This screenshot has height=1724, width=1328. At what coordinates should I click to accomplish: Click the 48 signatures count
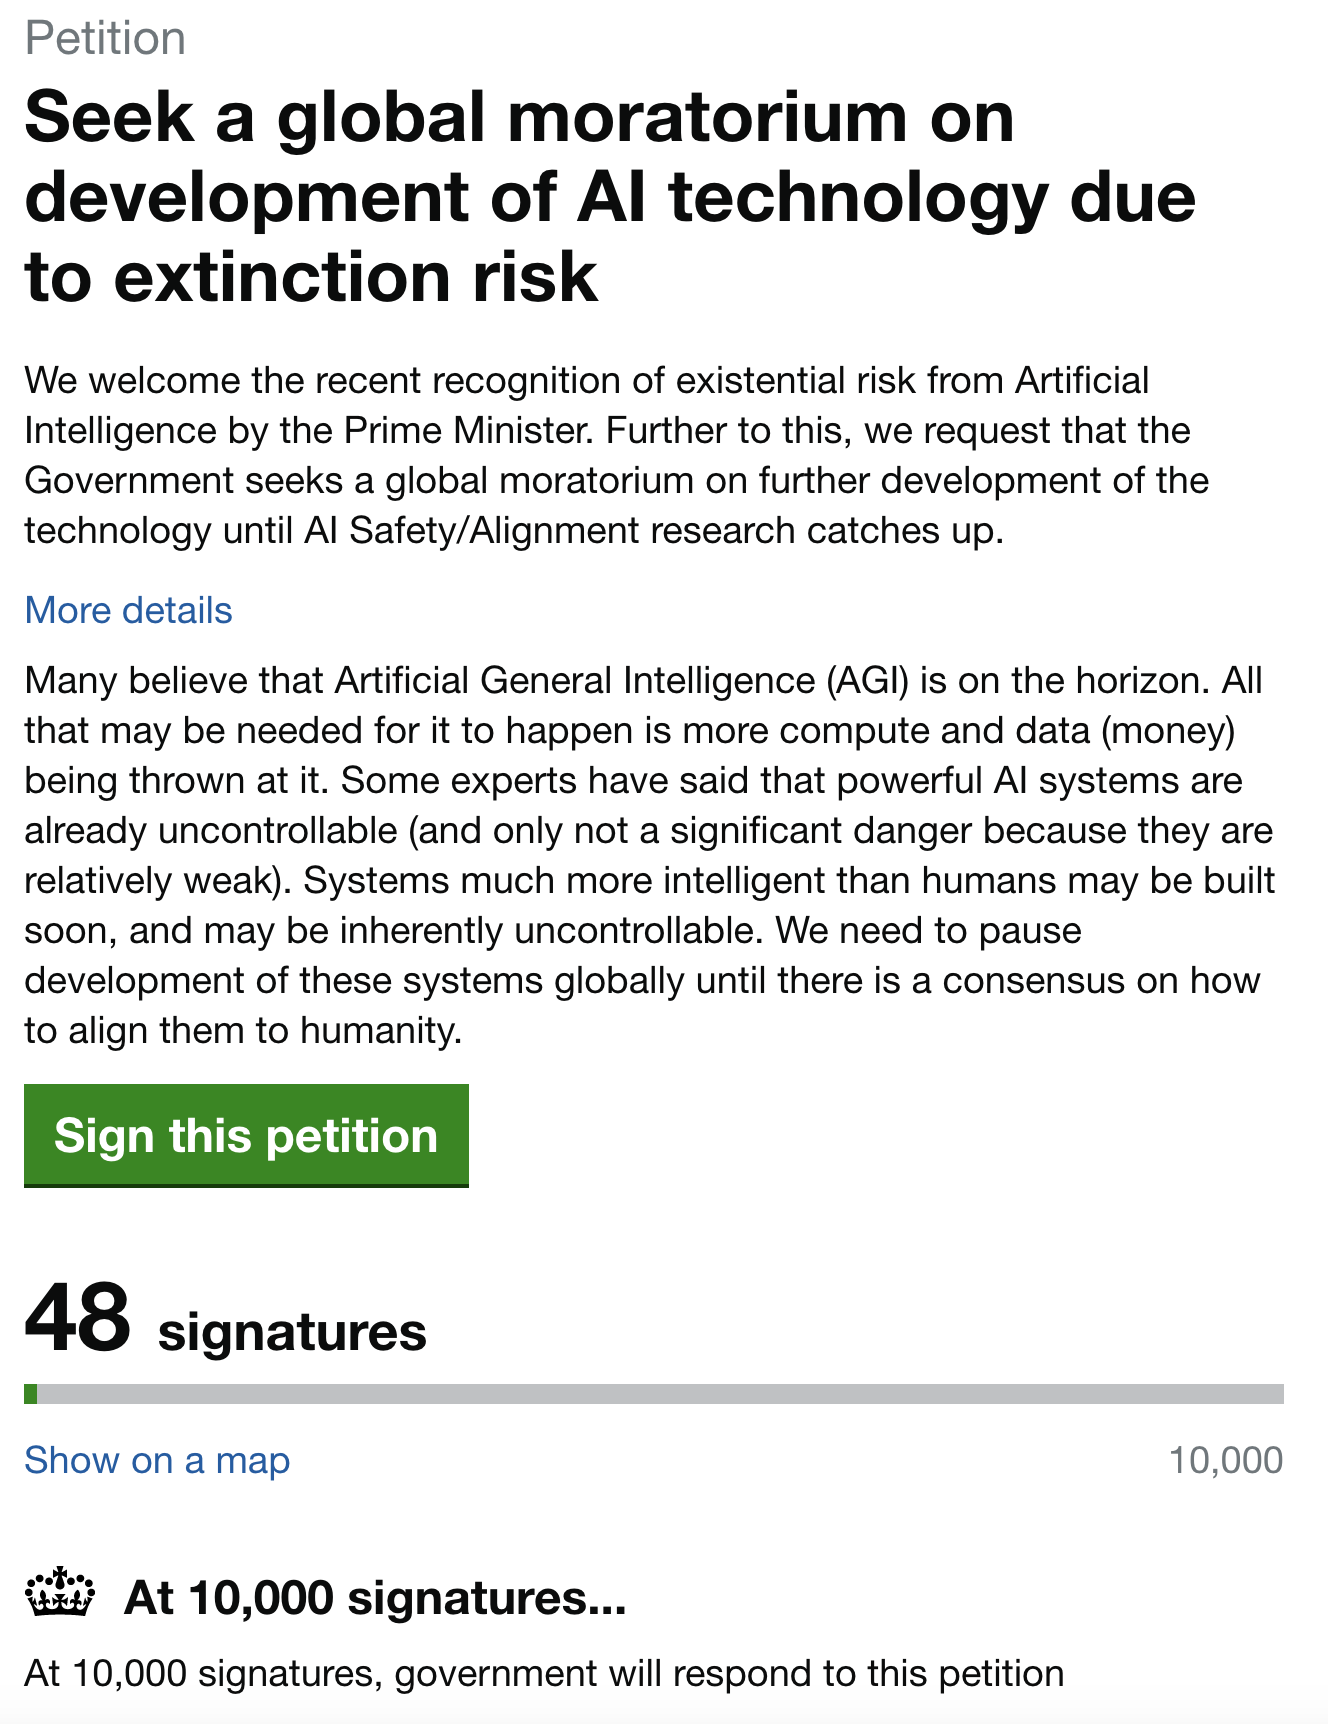click(78, 1318)
